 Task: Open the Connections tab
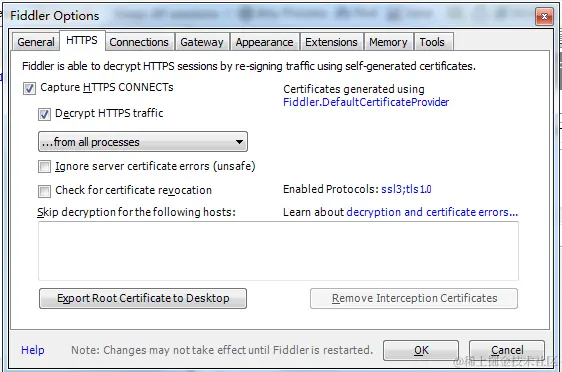point(139,42)
